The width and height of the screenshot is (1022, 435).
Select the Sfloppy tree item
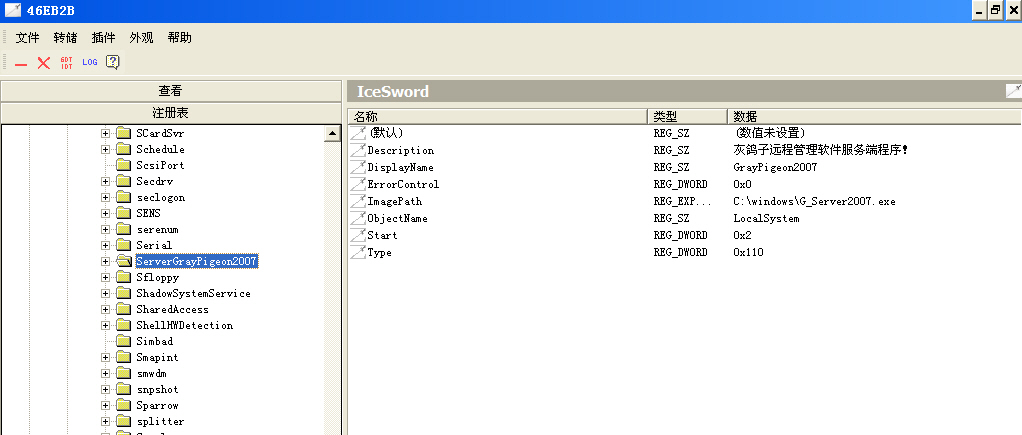(157, 277)
